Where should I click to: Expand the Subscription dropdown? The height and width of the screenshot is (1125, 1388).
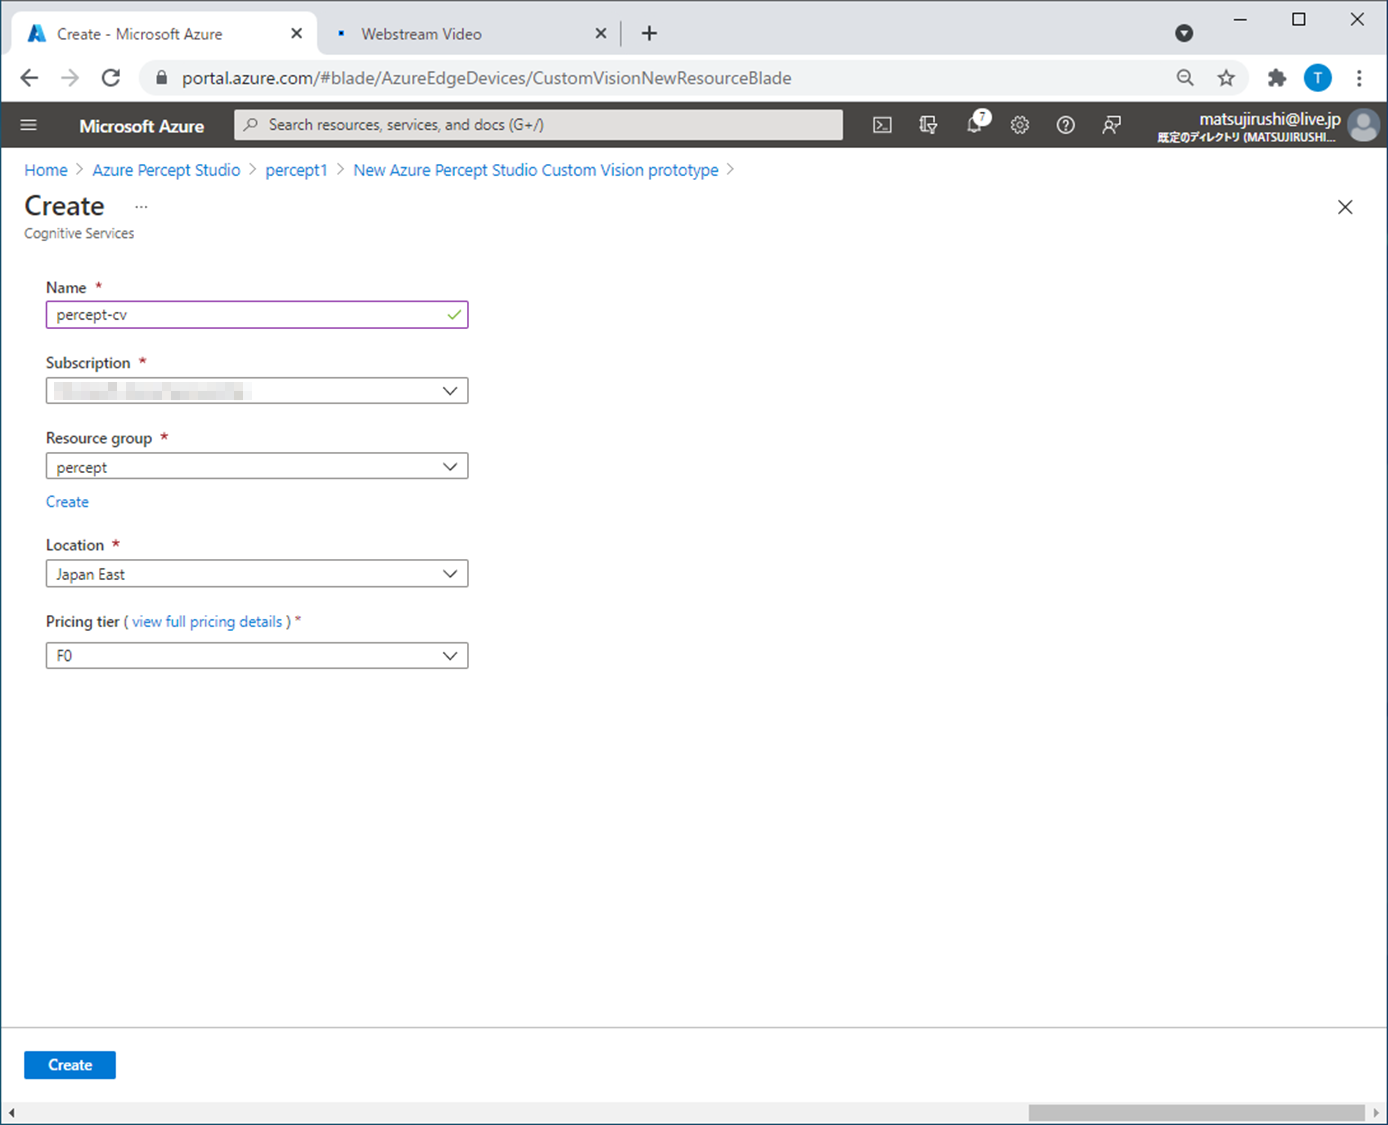pos(257,391)
